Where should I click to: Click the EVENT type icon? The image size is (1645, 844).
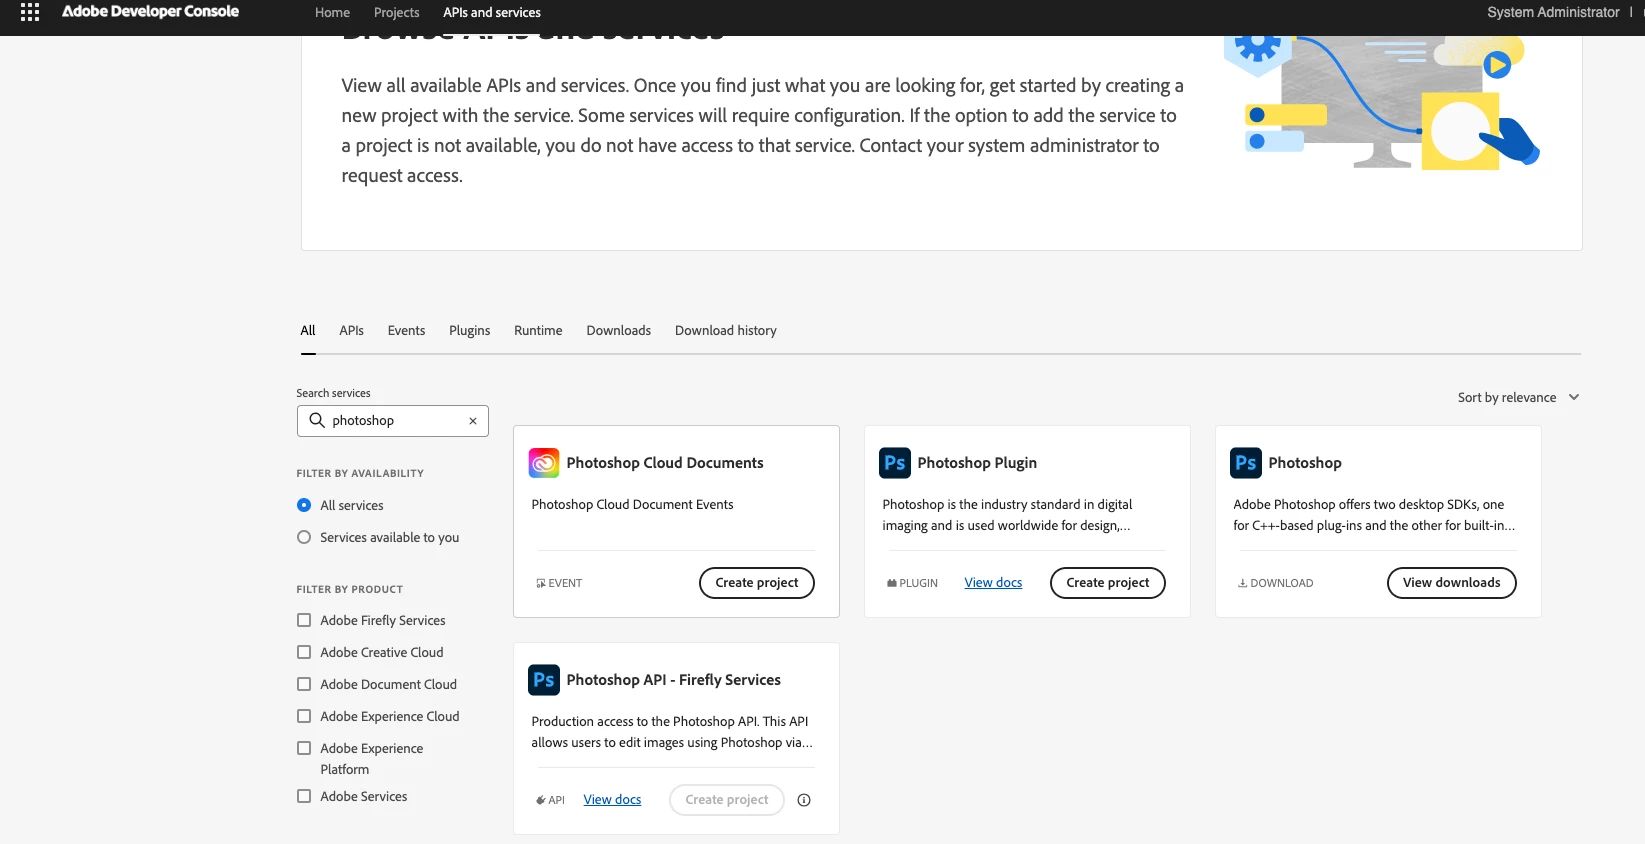541,583
